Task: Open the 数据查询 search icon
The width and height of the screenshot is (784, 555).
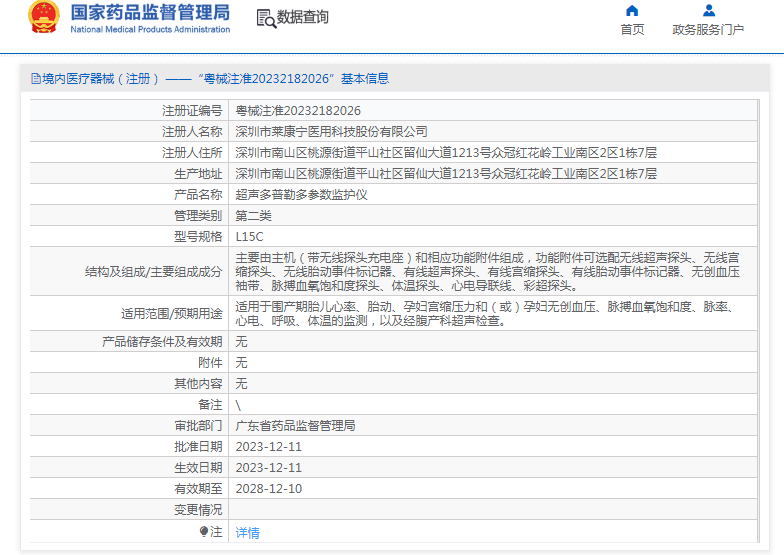Action: coord(266,18)
